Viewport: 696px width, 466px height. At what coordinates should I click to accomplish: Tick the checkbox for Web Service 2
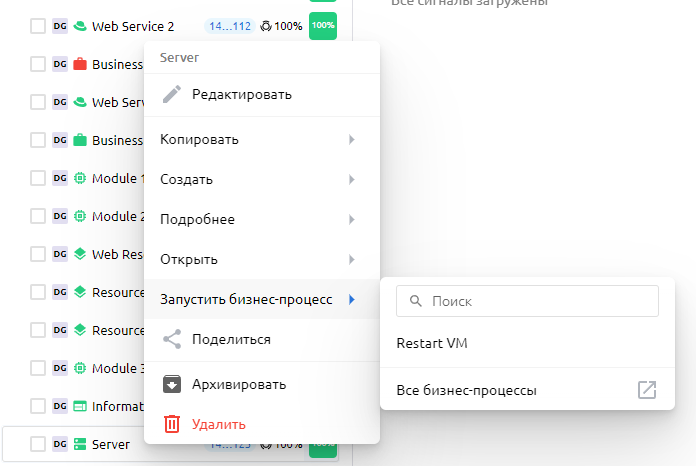point(38,27)
